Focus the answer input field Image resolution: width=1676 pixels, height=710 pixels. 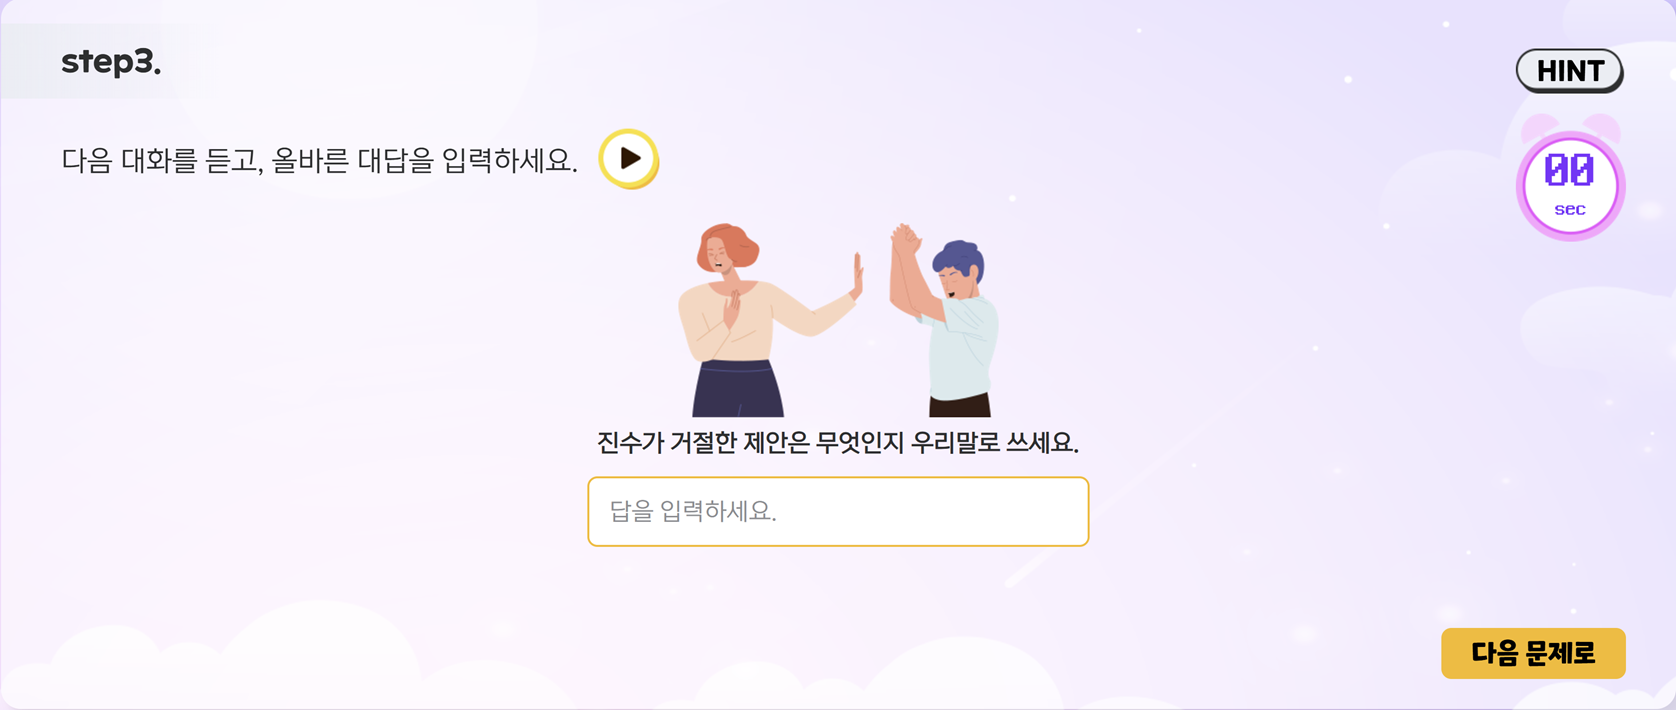coord(838,511)
